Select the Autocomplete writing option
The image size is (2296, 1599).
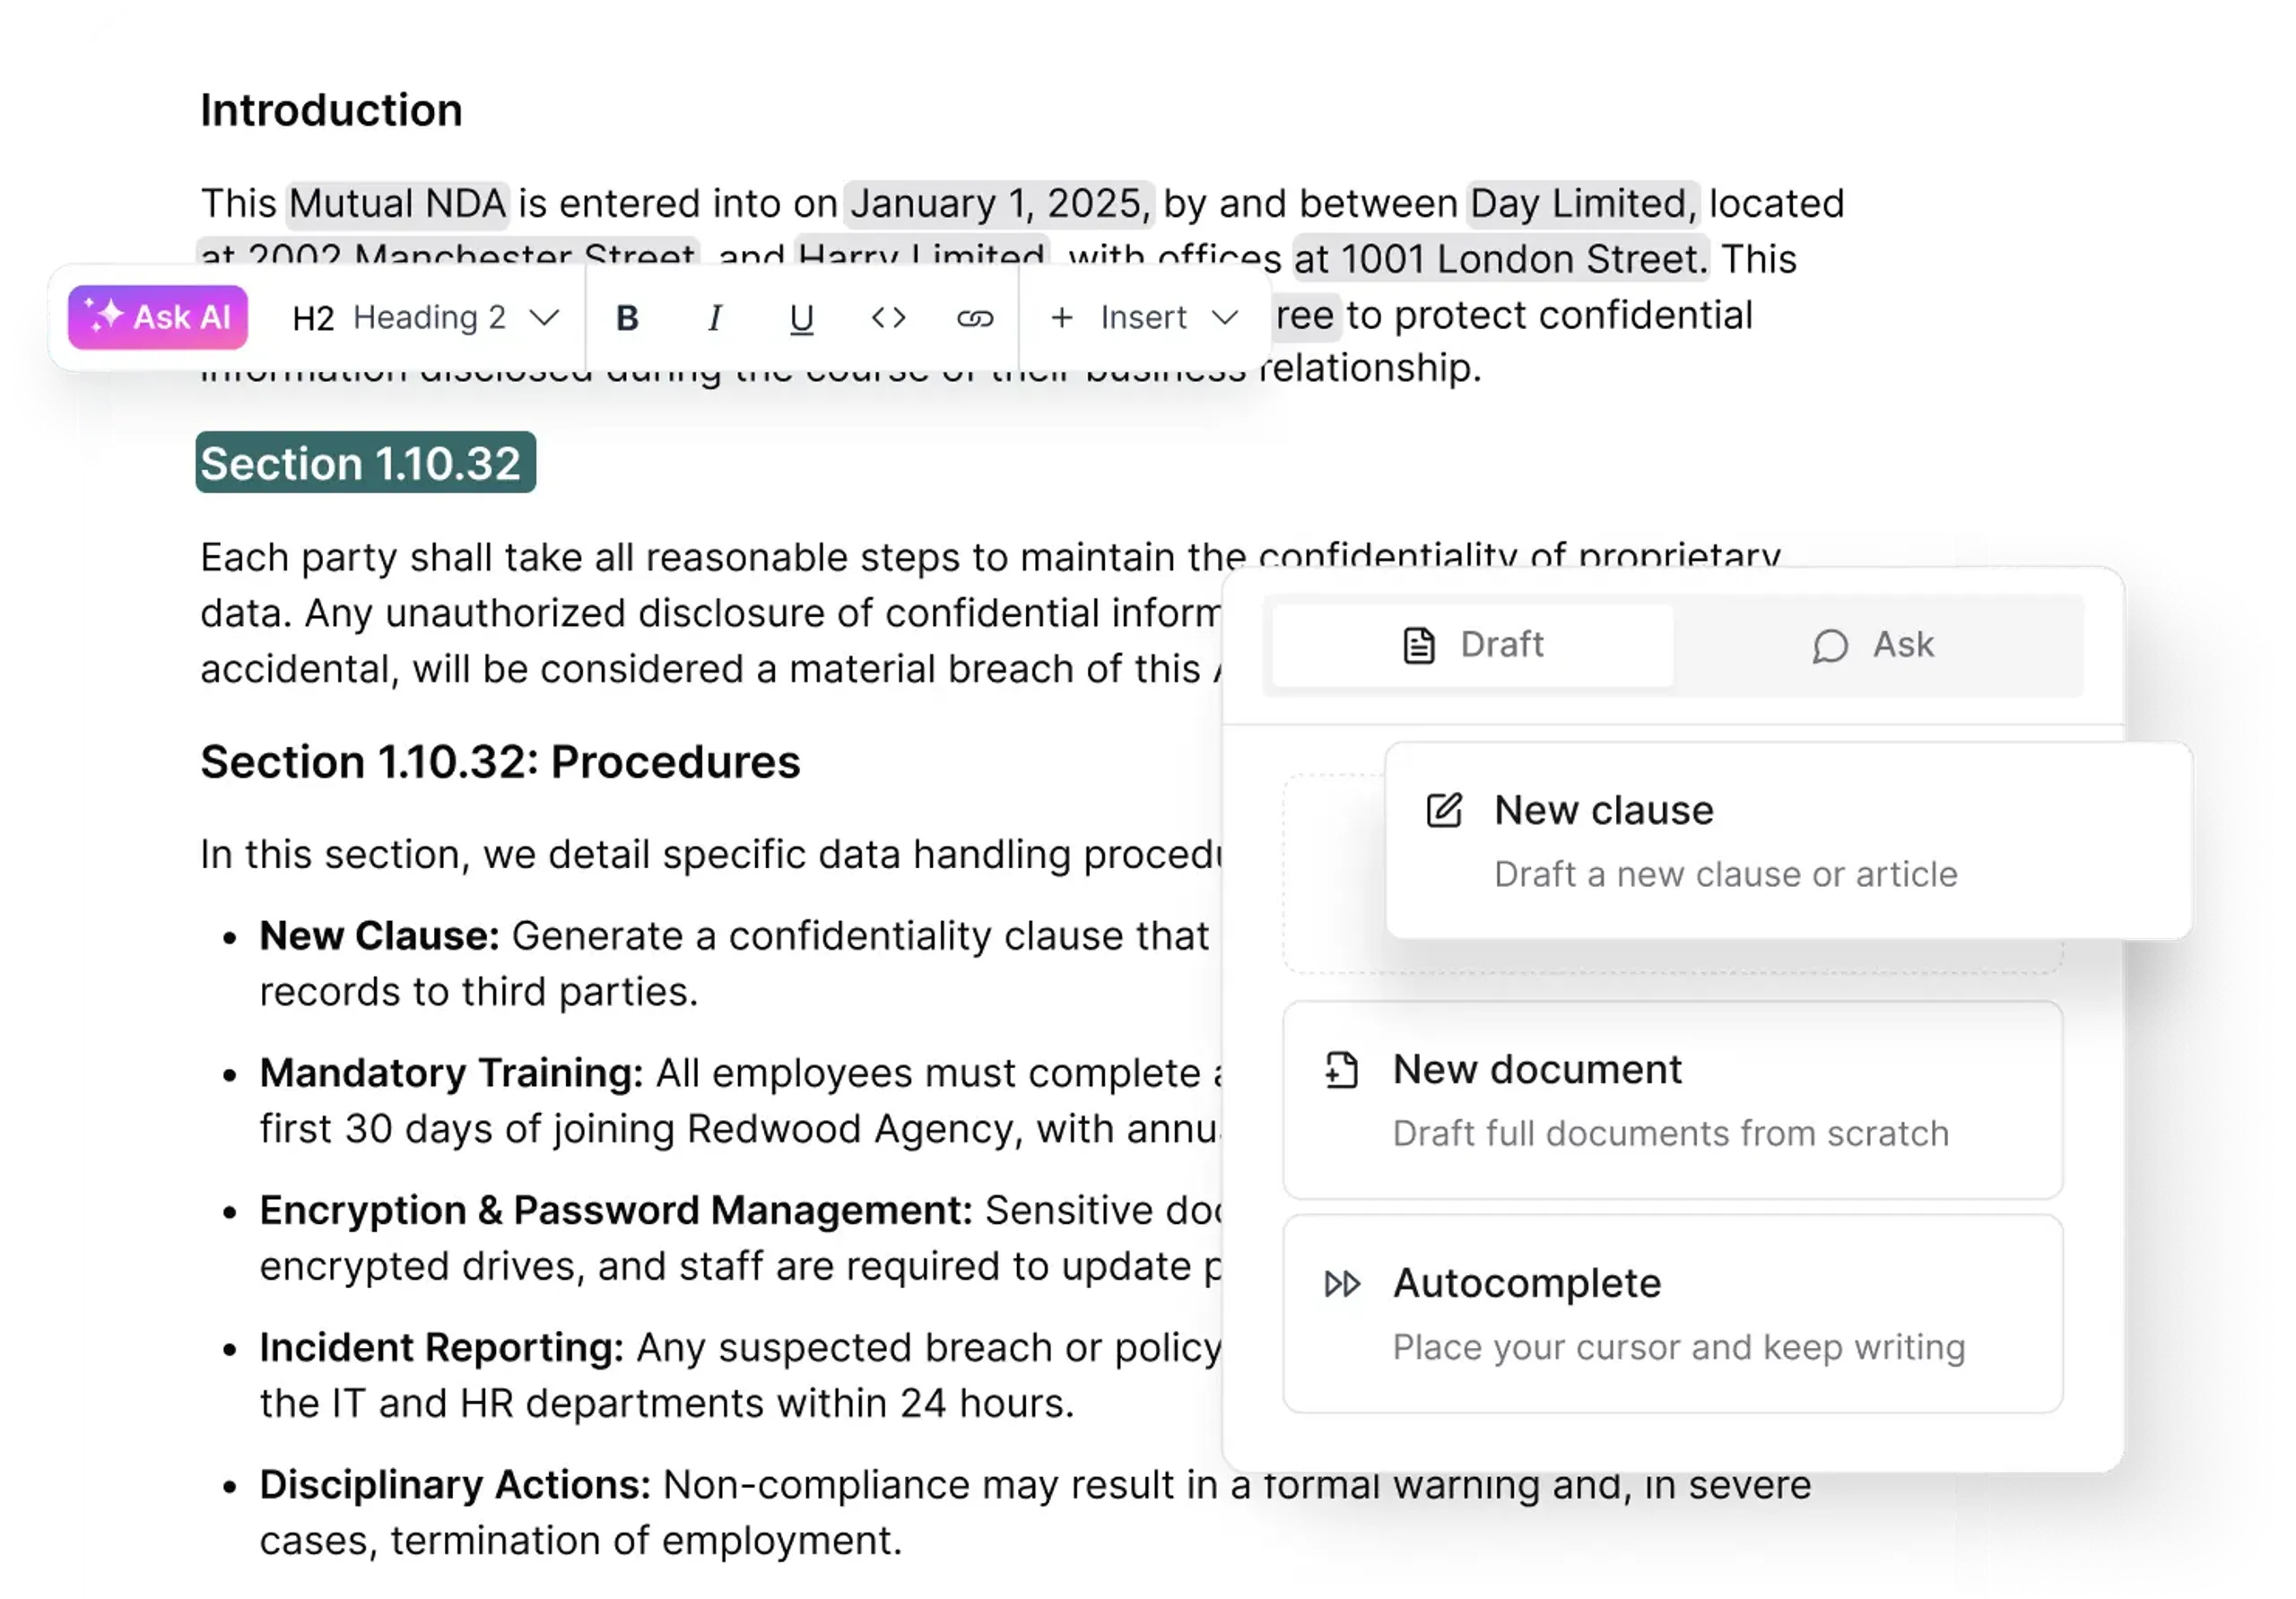click(x=1527, y=1283)
